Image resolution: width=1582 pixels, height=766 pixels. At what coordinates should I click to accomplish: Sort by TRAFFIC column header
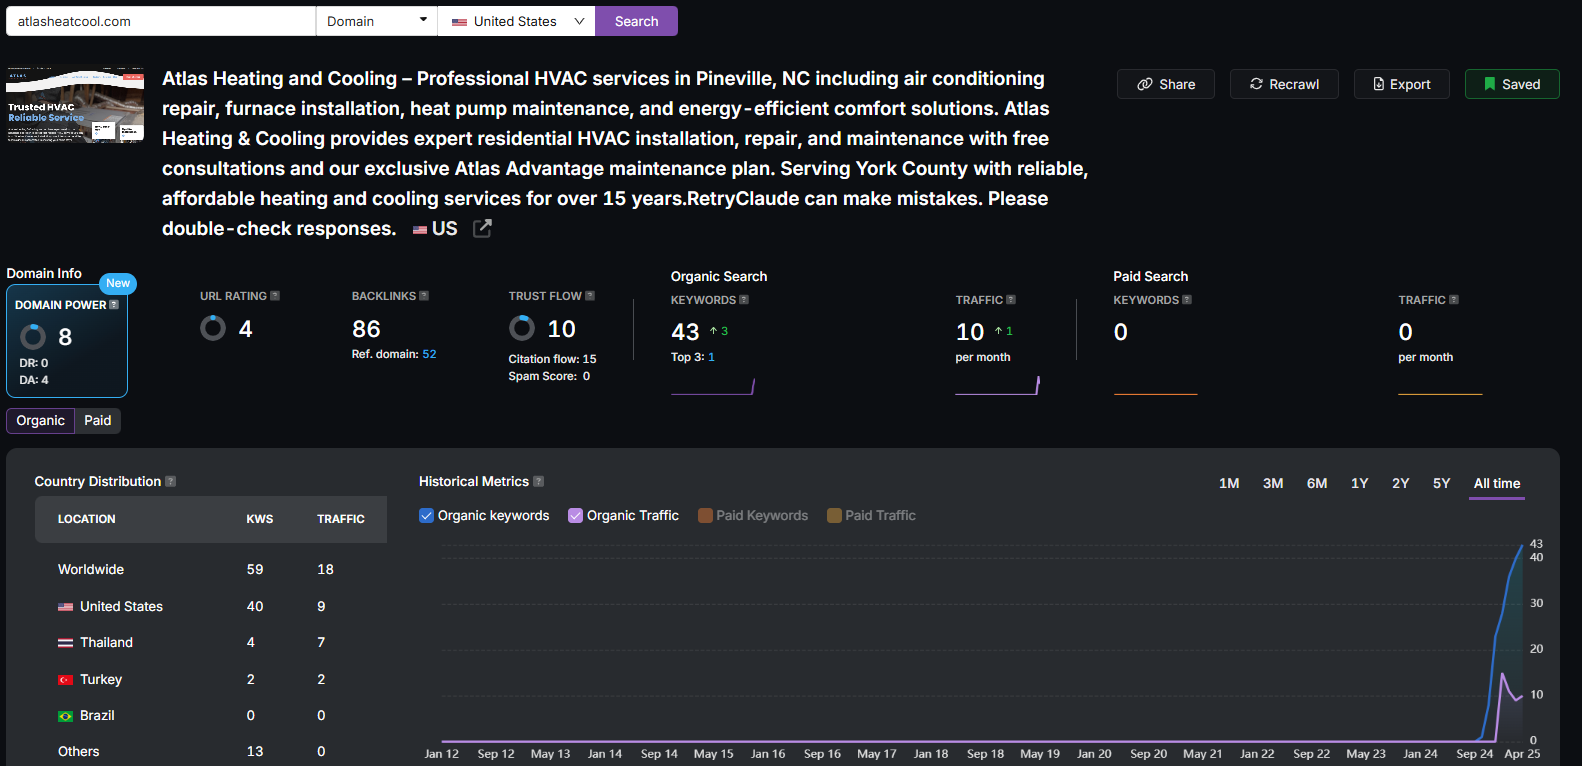coord(341,519)
